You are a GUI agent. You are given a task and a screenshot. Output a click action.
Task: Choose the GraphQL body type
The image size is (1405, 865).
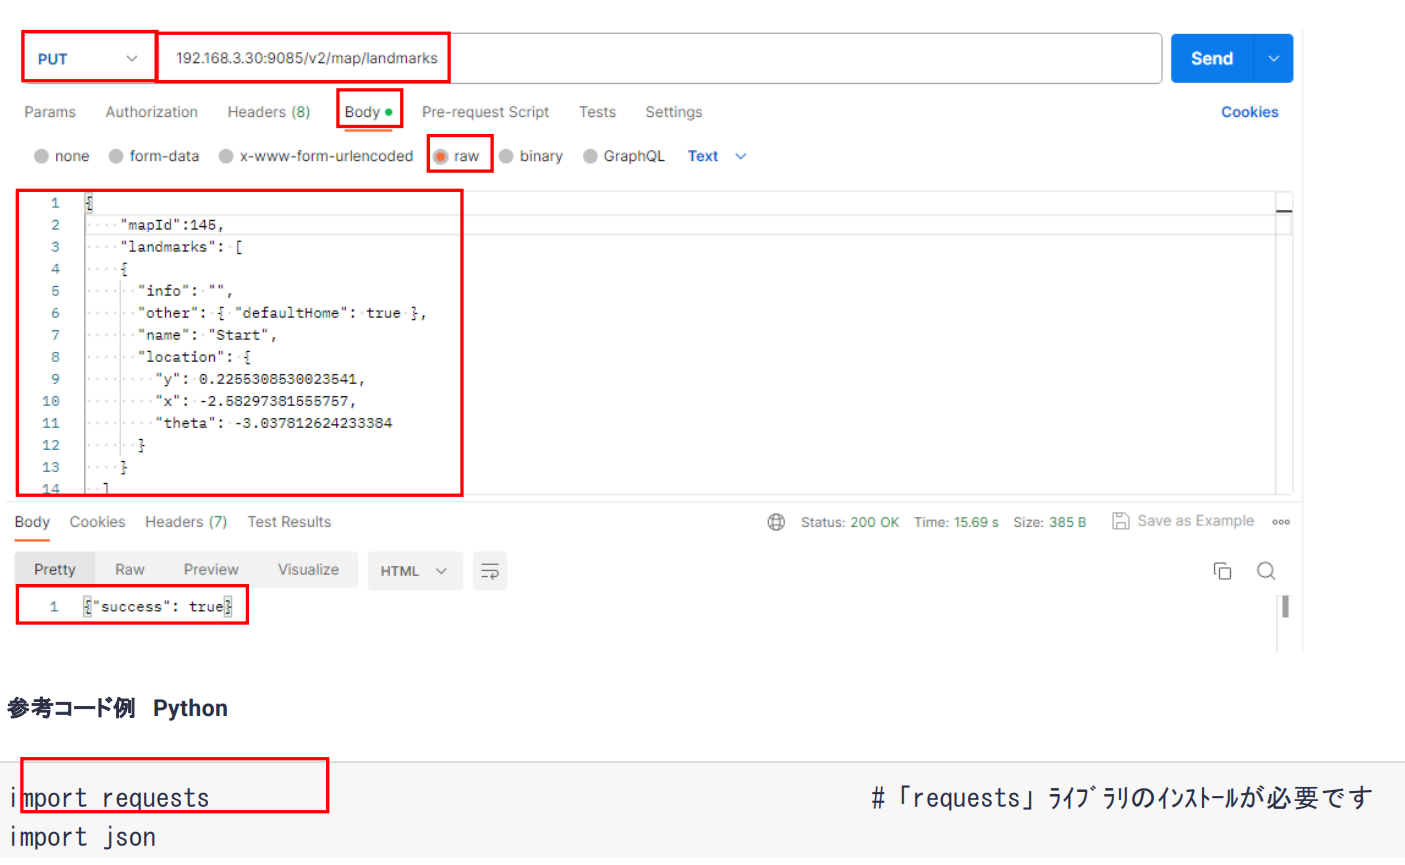(591, 156)
